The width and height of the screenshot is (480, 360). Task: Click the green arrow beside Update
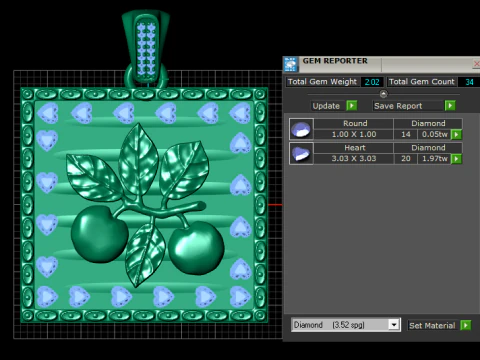352,106
